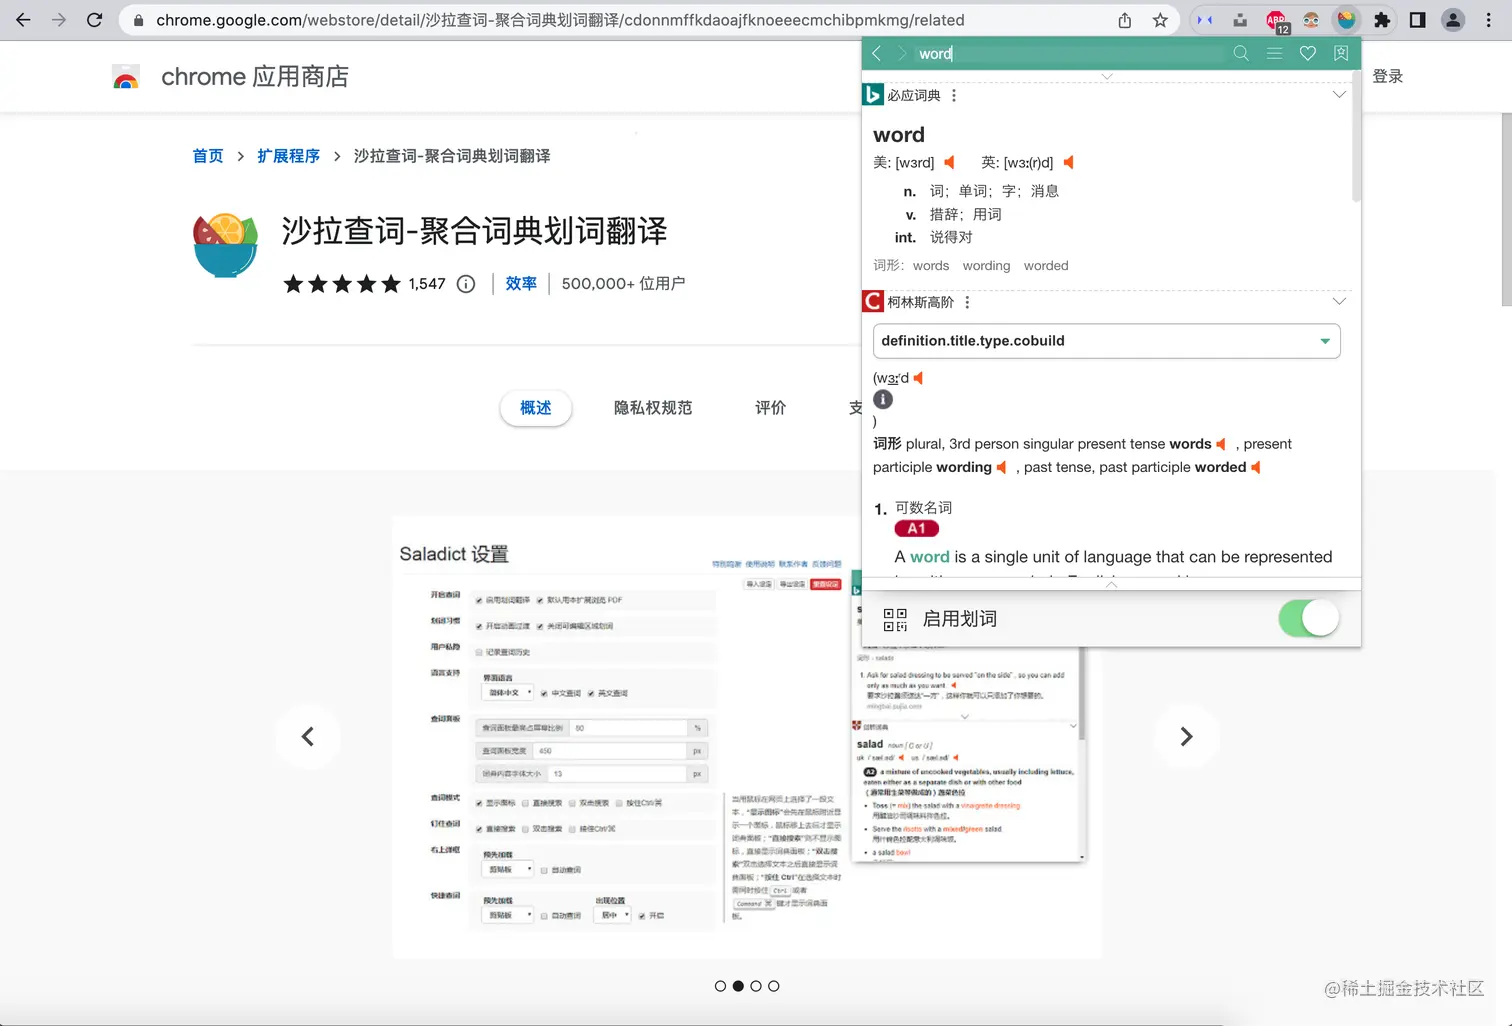Show previous screenshot in carousel
The width and height of the screenshot is (1512, 1026).
click(308, 737)
